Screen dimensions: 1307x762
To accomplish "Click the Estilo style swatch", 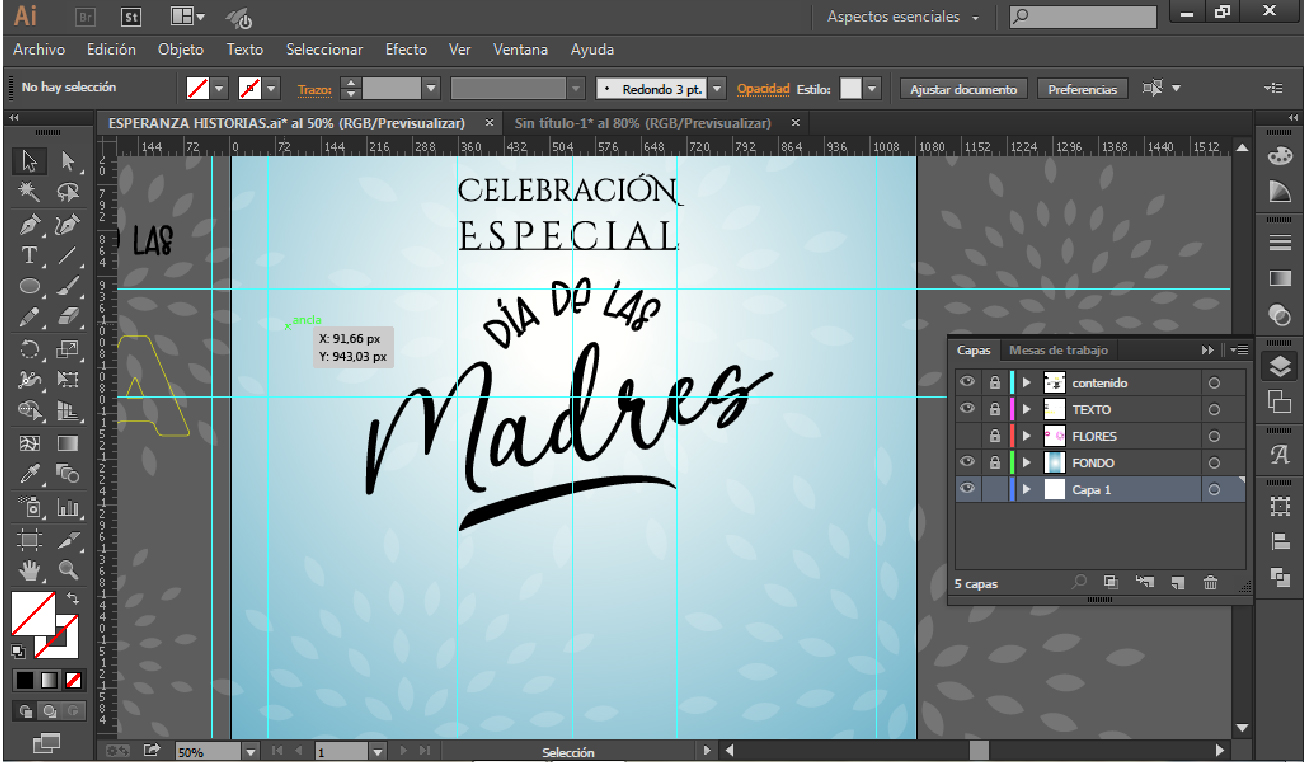I will click(850, 89).
